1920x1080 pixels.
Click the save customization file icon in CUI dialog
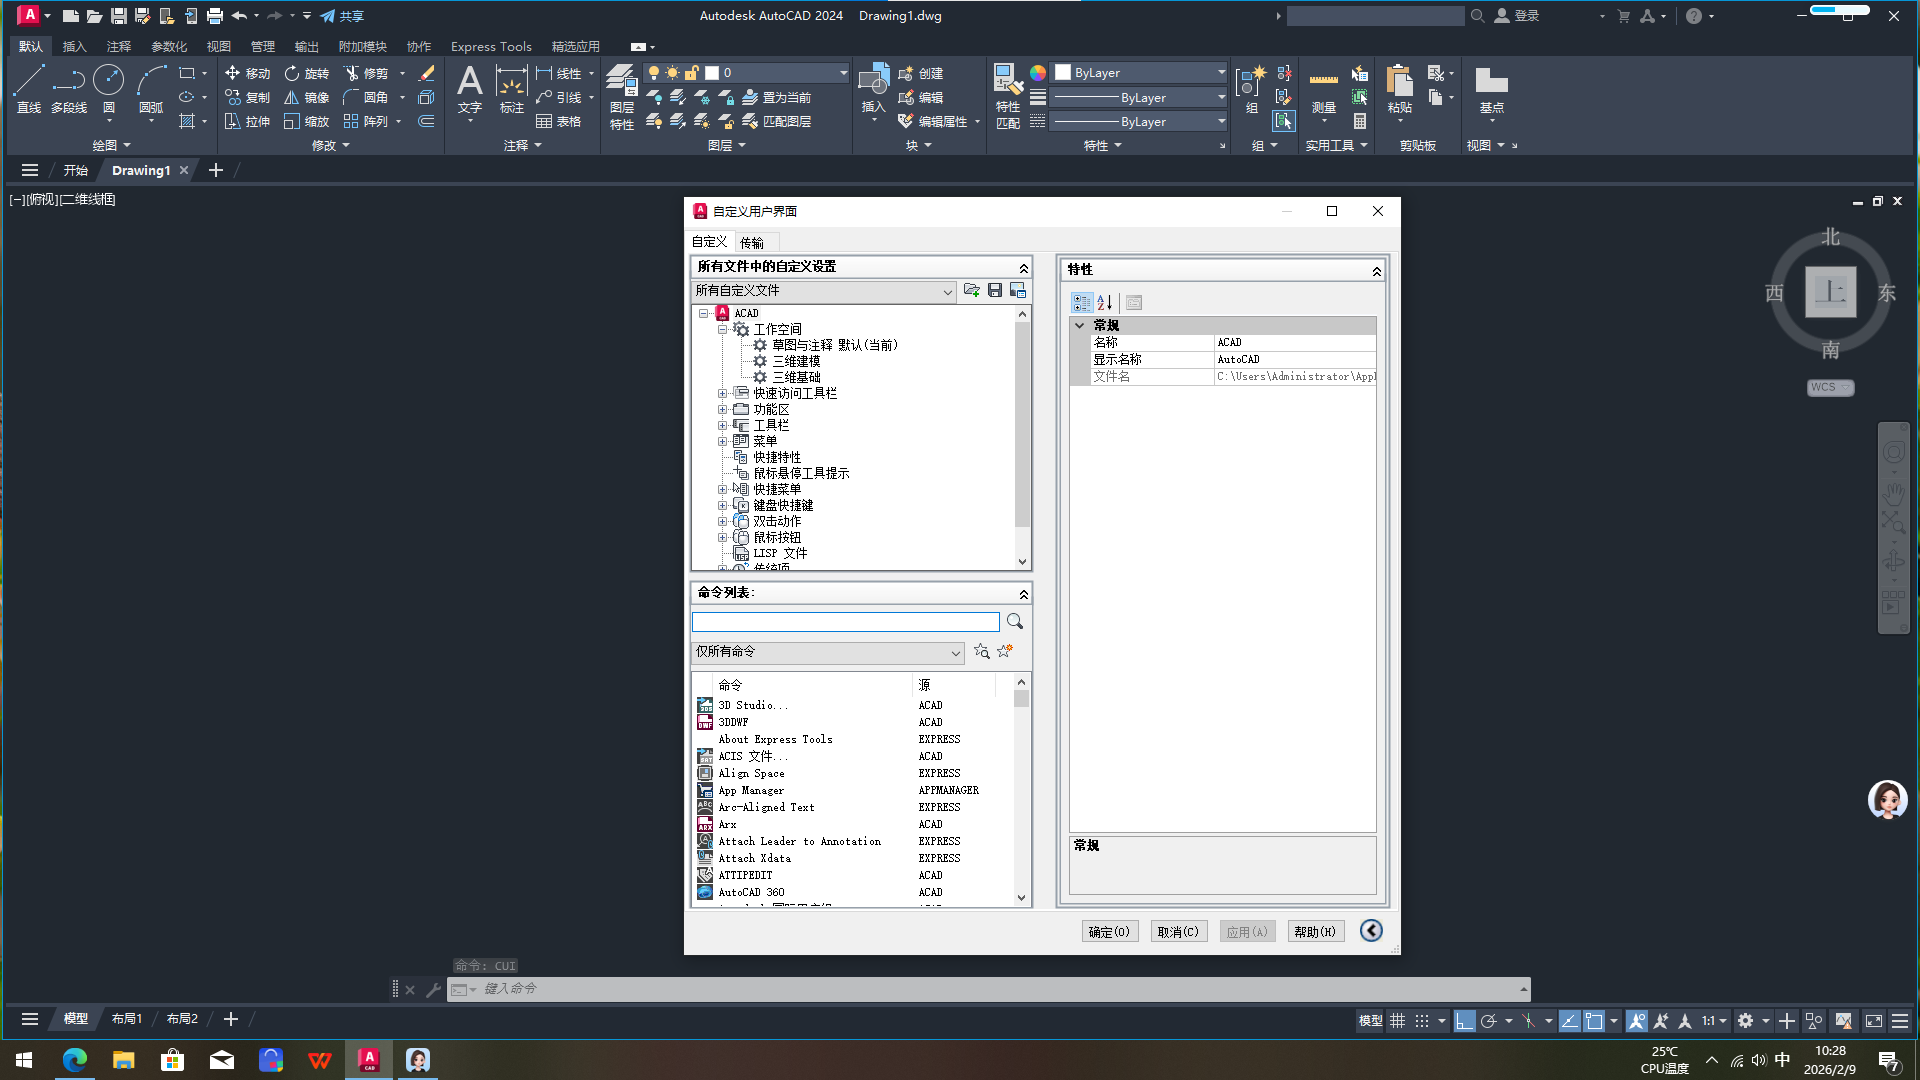(x=995, y=290)
